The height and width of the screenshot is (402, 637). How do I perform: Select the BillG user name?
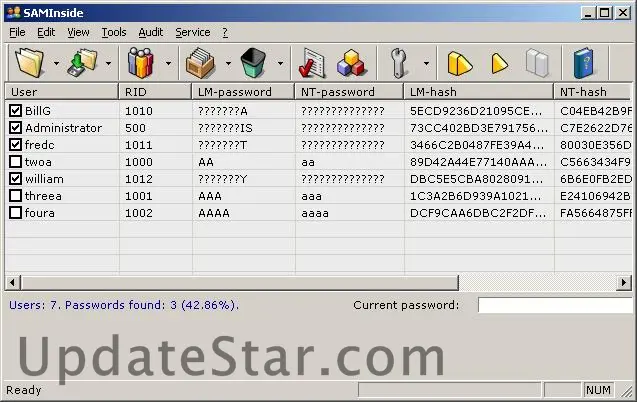point(38,111)
